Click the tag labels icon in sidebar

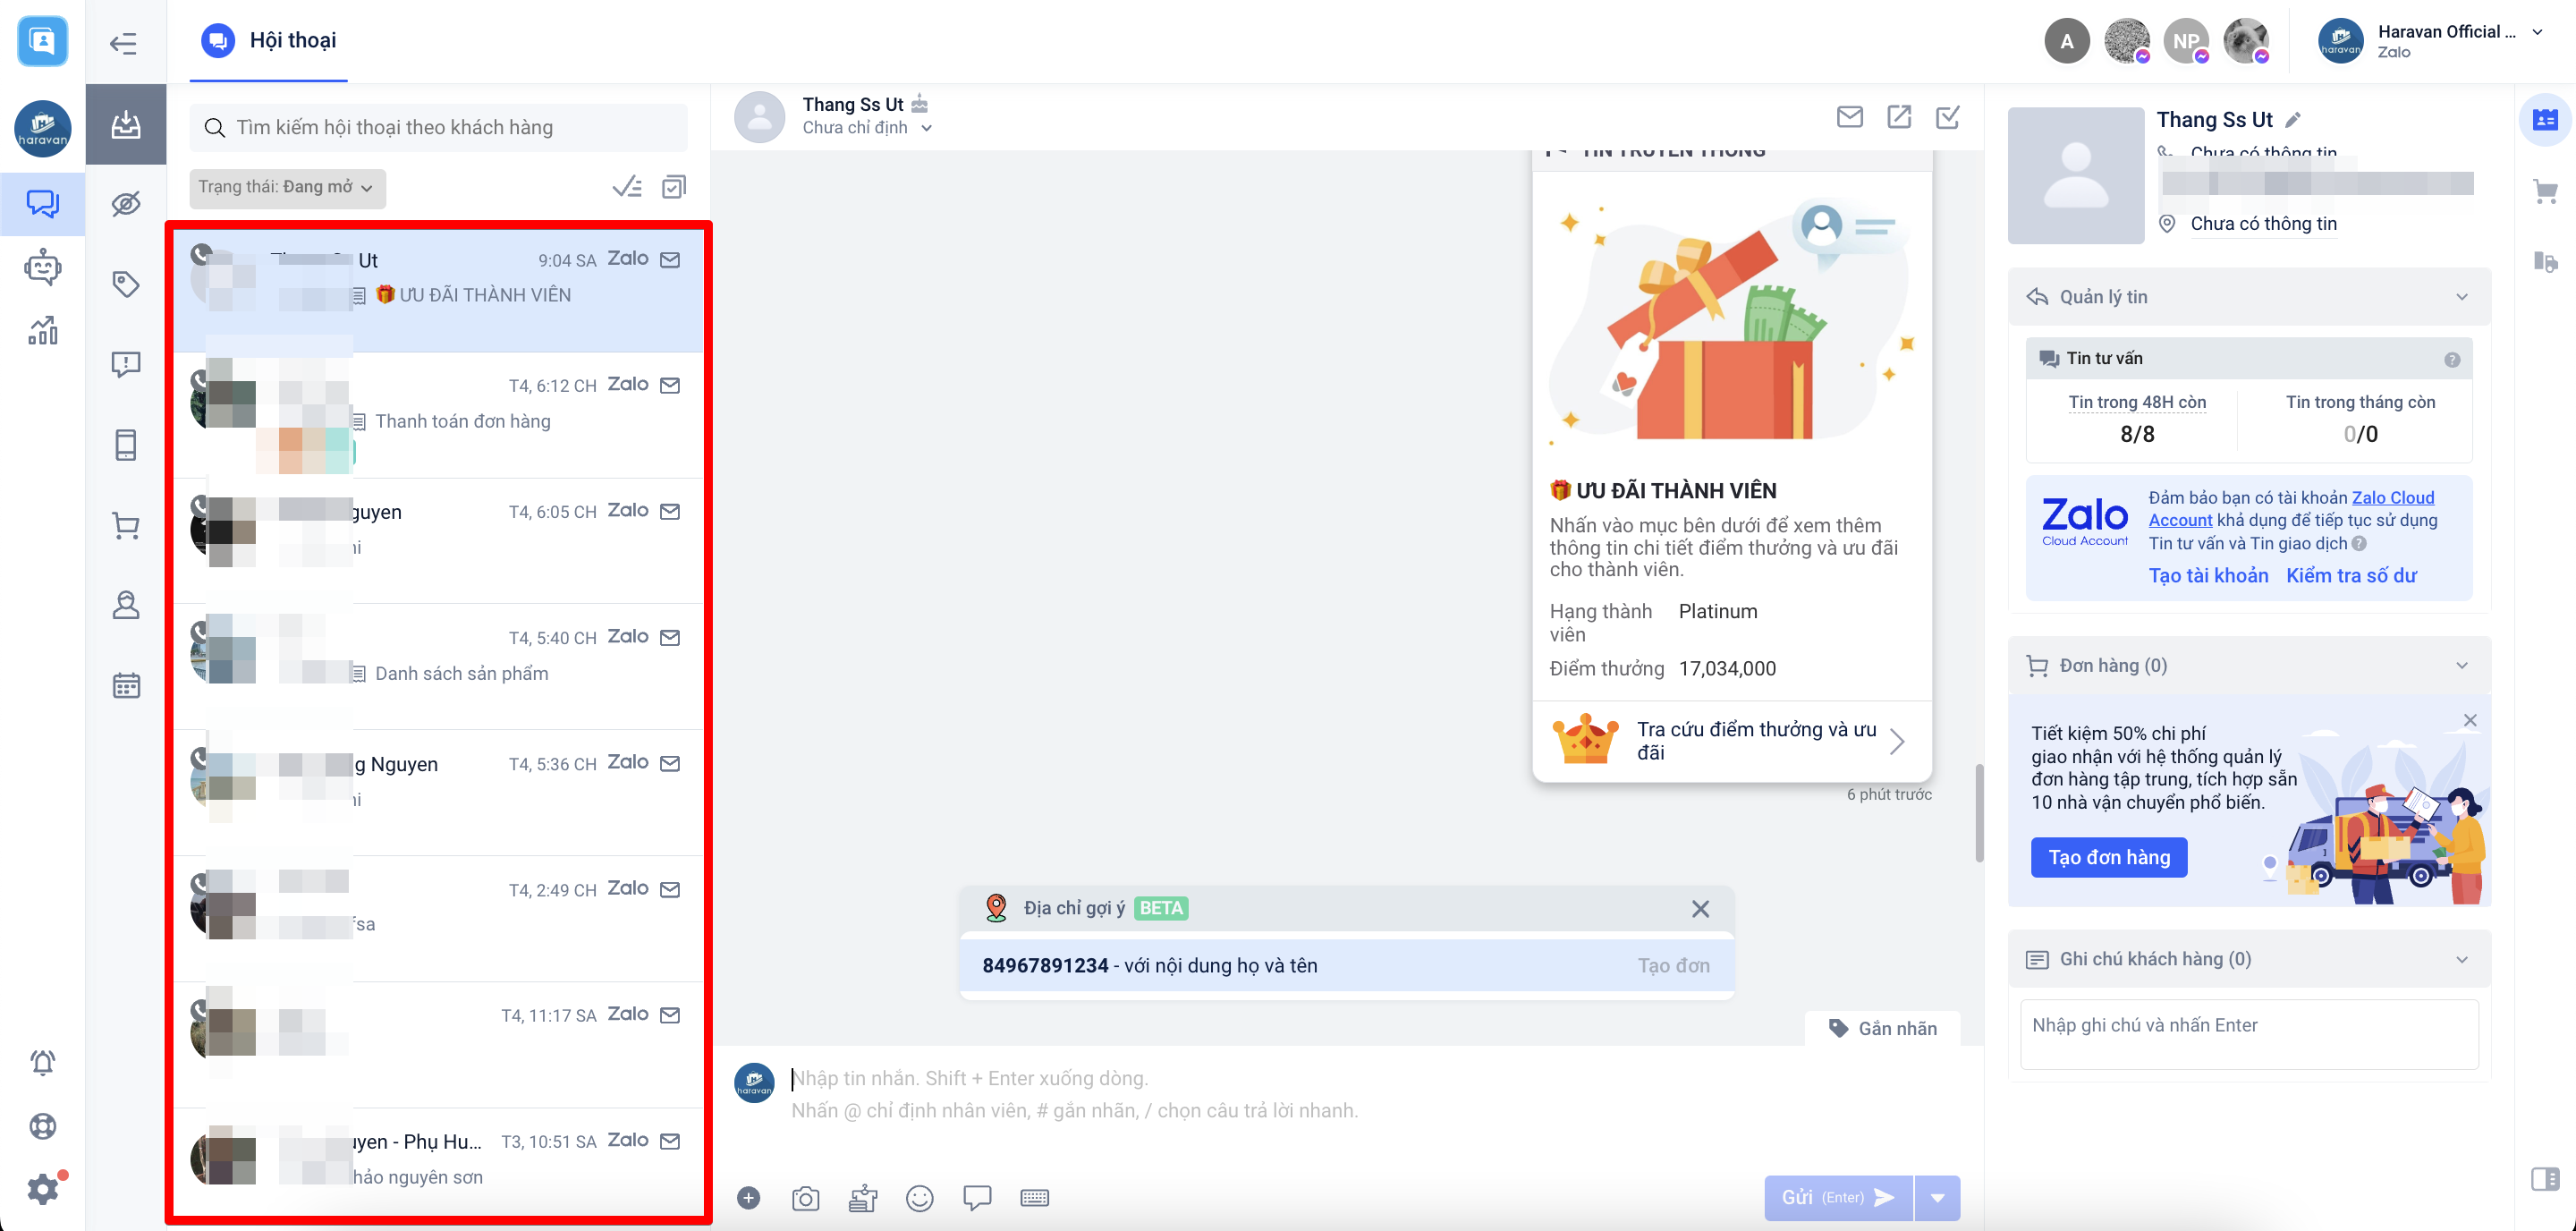click(x=125, y=284)
